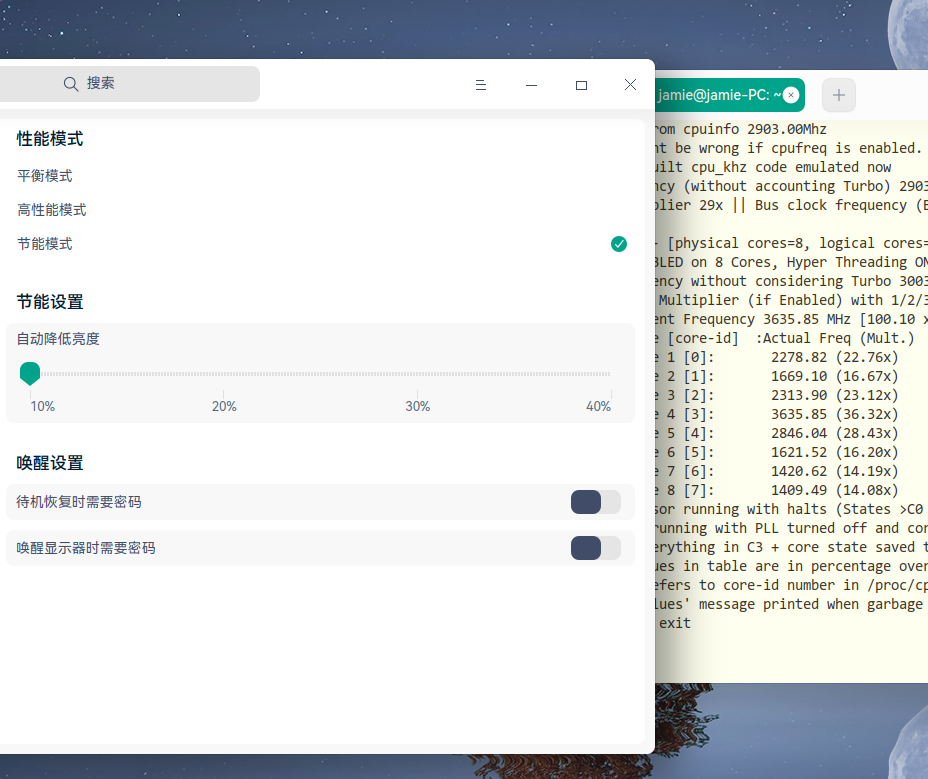Select 高性能模式 performance mode

click(52, 210)
